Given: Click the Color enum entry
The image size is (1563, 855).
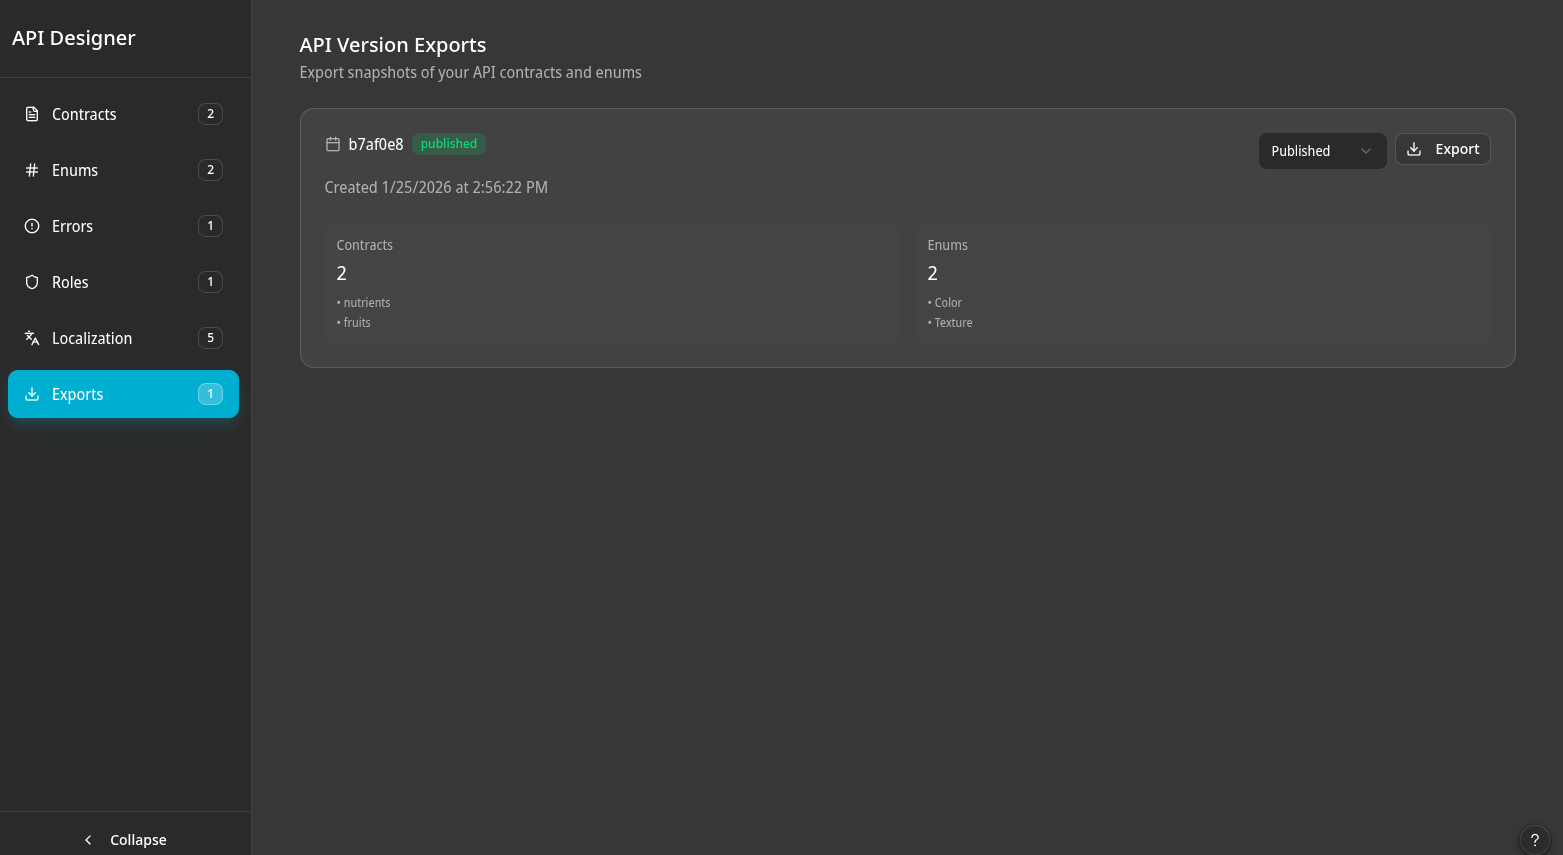Looking at the screenshot, I should point(945,303).
